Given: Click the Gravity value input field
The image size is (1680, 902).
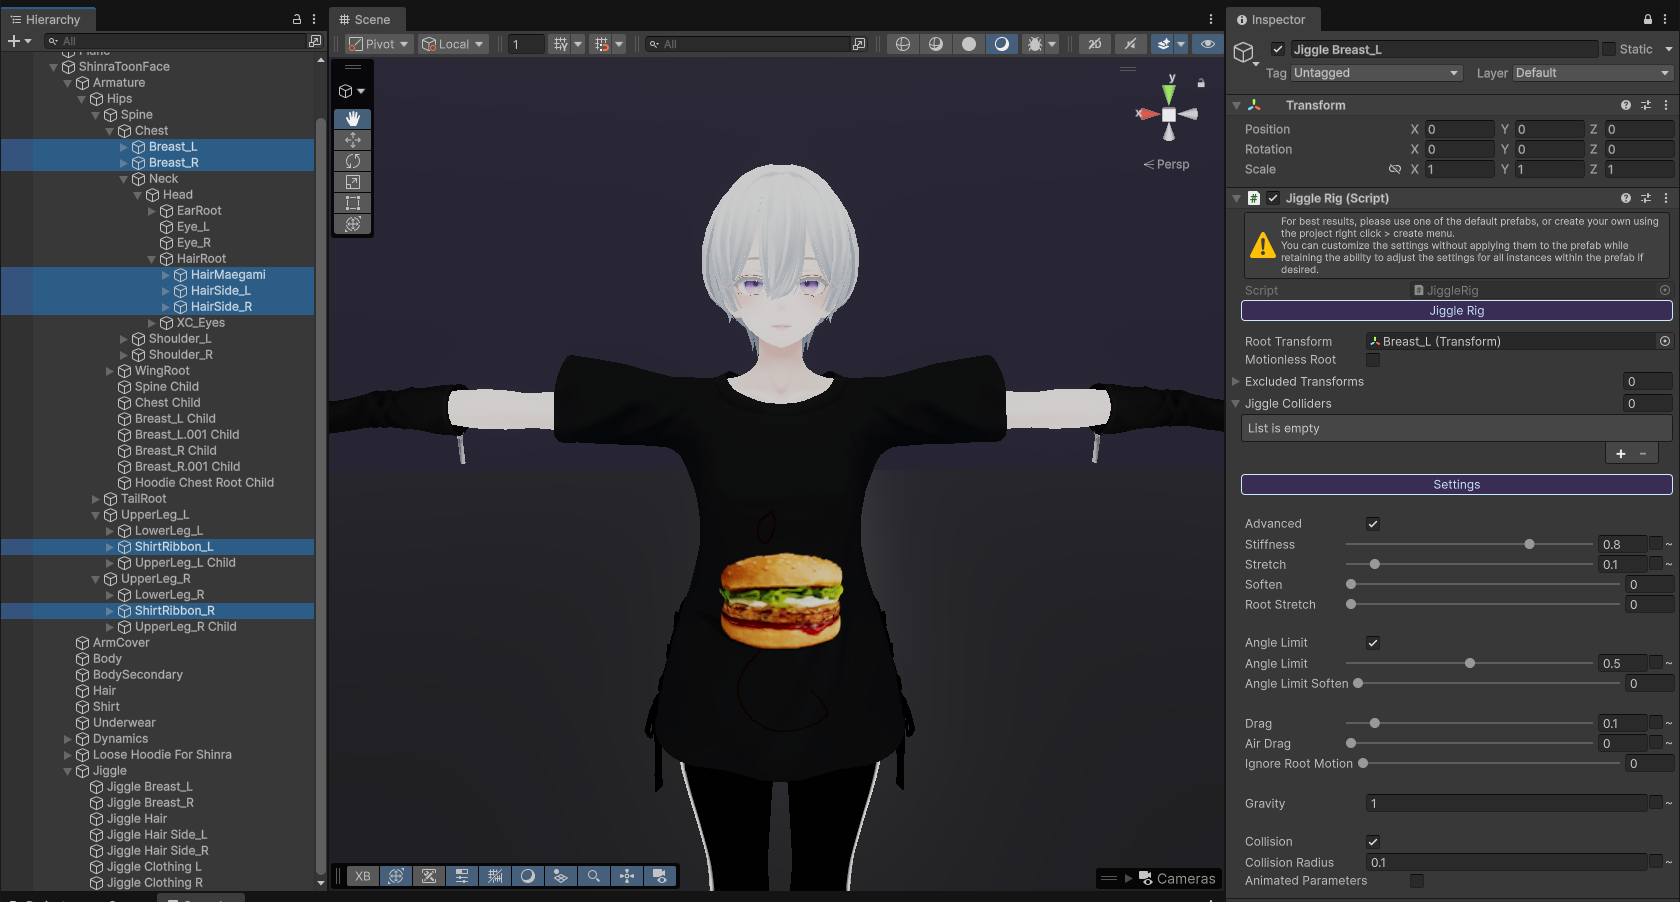Looking at the screenshot, I should pos(1505,804).
